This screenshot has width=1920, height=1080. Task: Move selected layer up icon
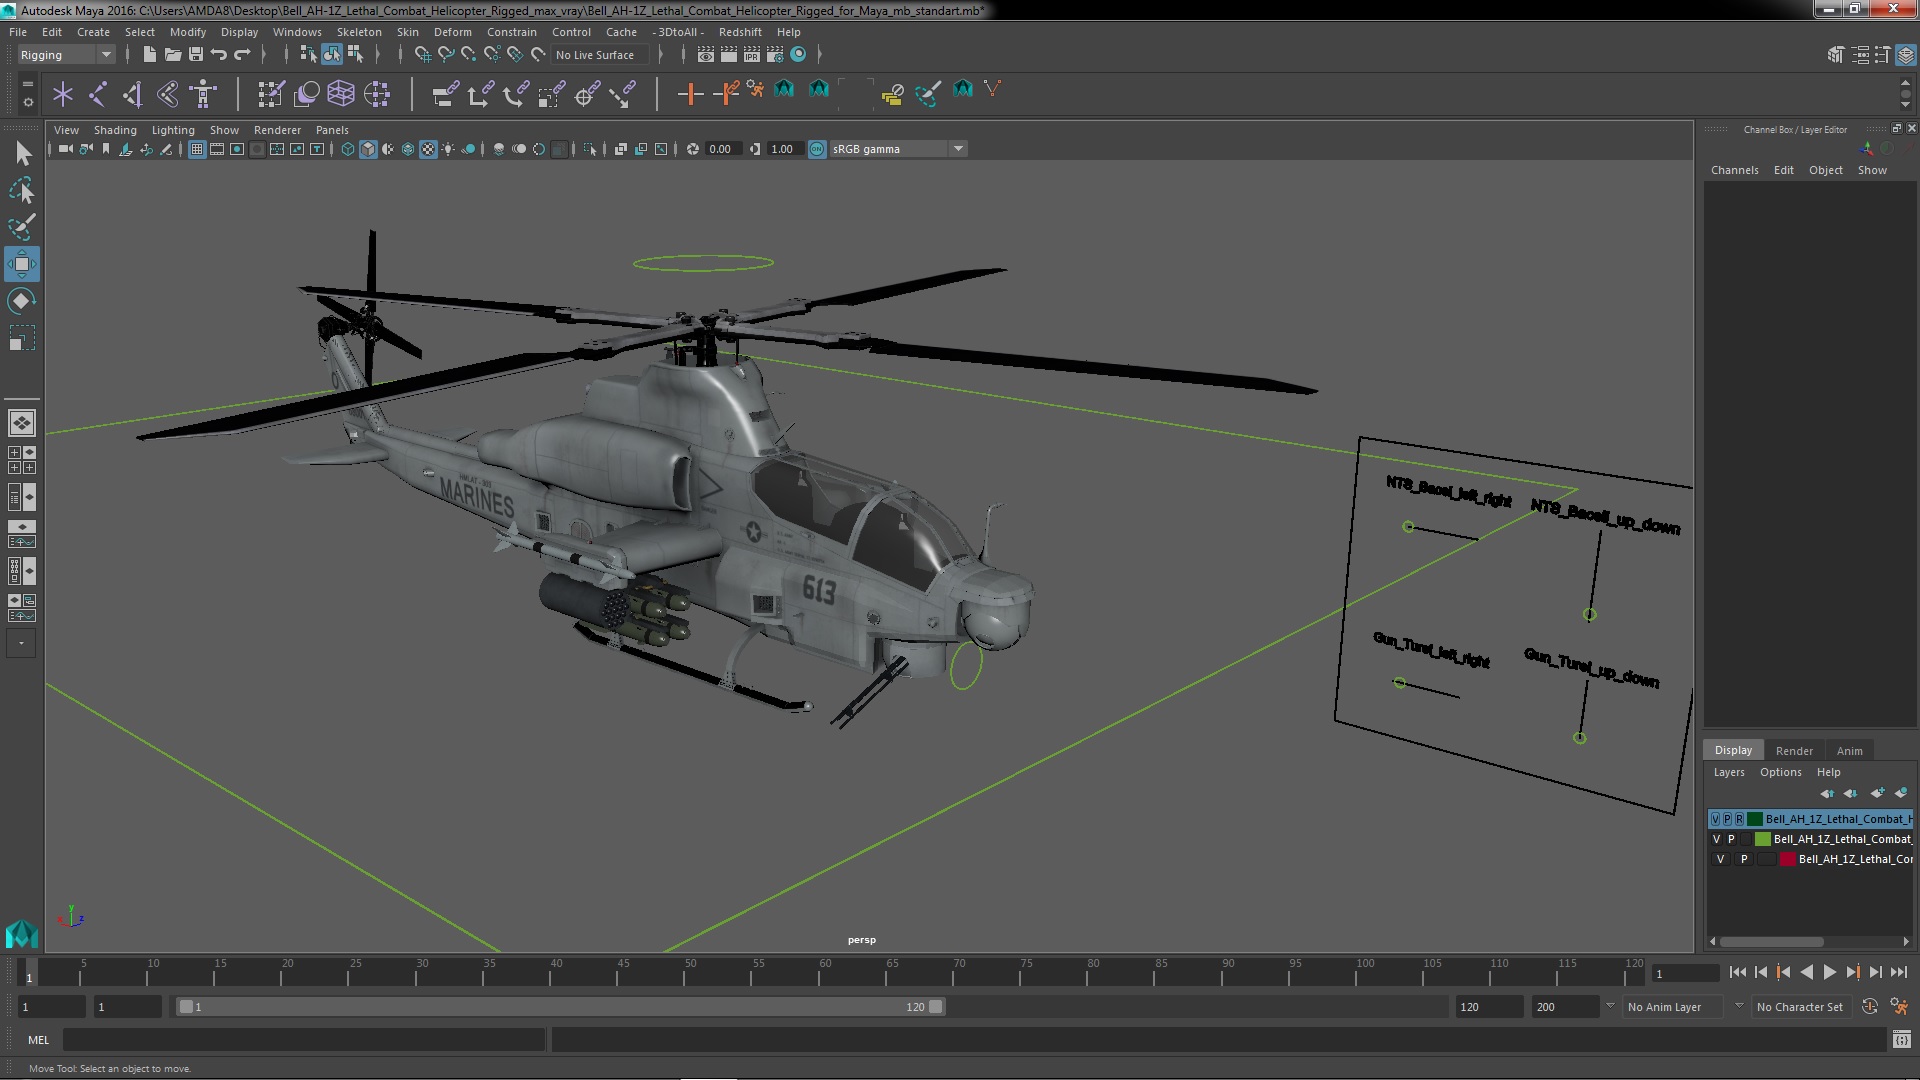(1827, 793)
